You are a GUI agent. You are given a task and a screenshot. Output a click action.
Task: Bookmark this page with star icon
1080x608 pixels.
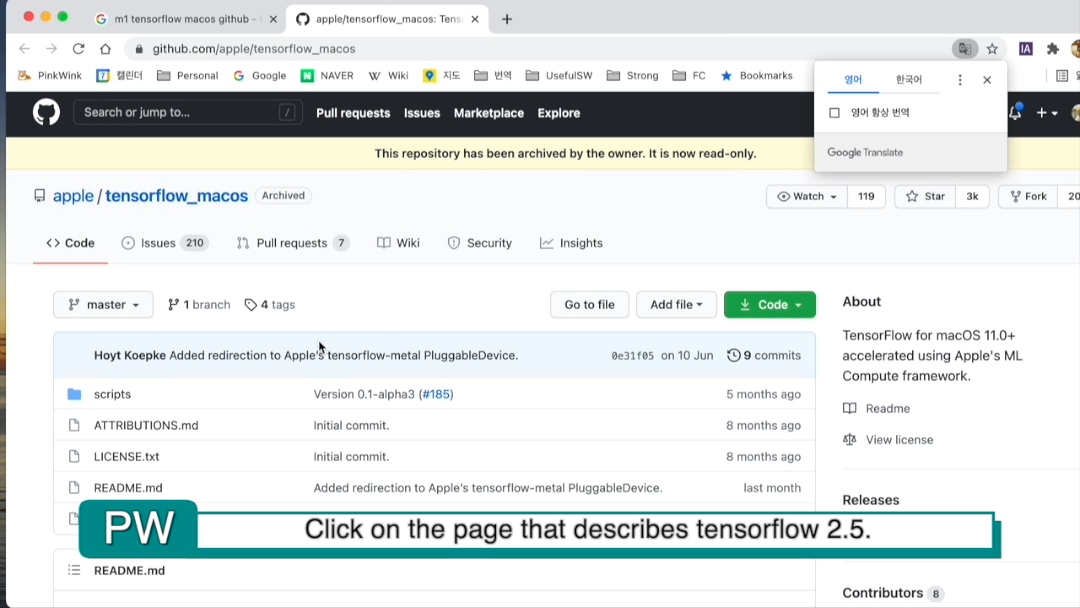coord(992,49)
